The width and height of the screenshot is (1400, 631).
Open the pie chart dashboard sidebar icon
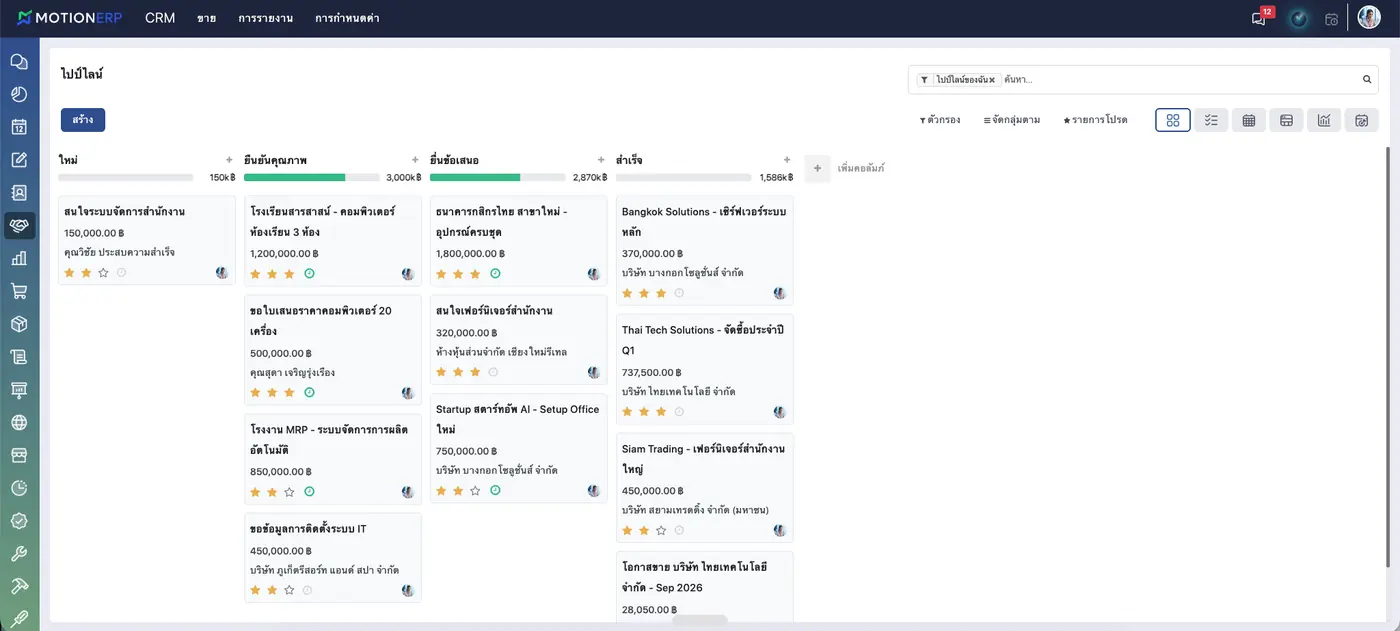pos(19,94)
